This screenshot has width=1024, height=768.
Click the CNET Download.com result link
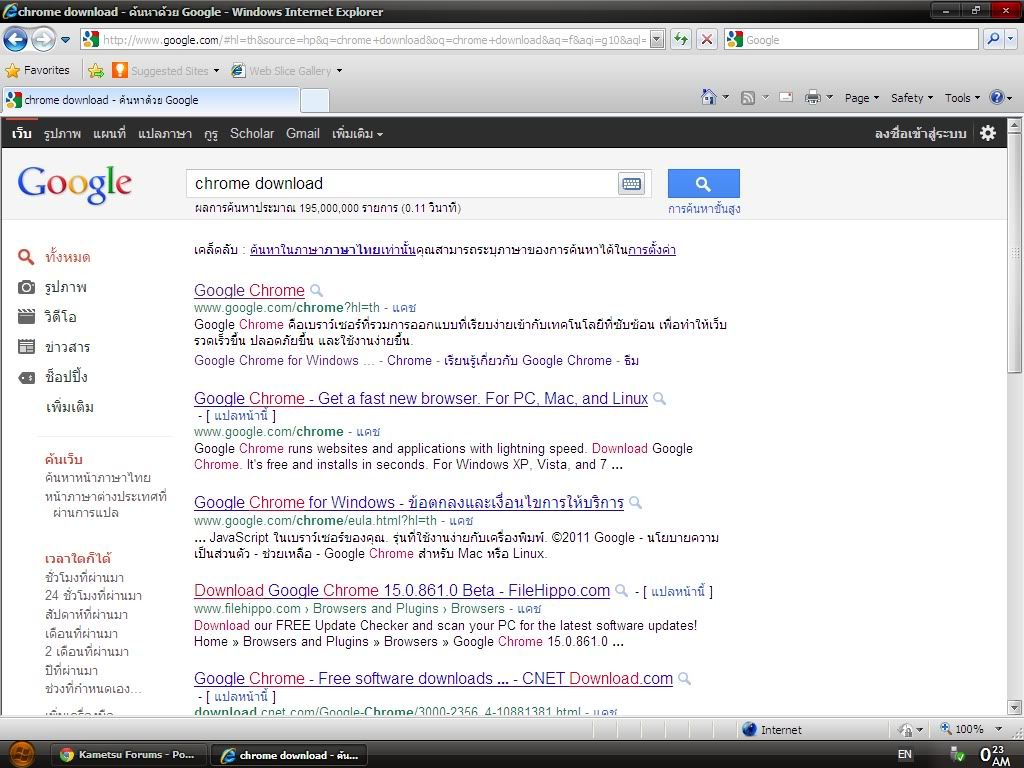(433, 678)
